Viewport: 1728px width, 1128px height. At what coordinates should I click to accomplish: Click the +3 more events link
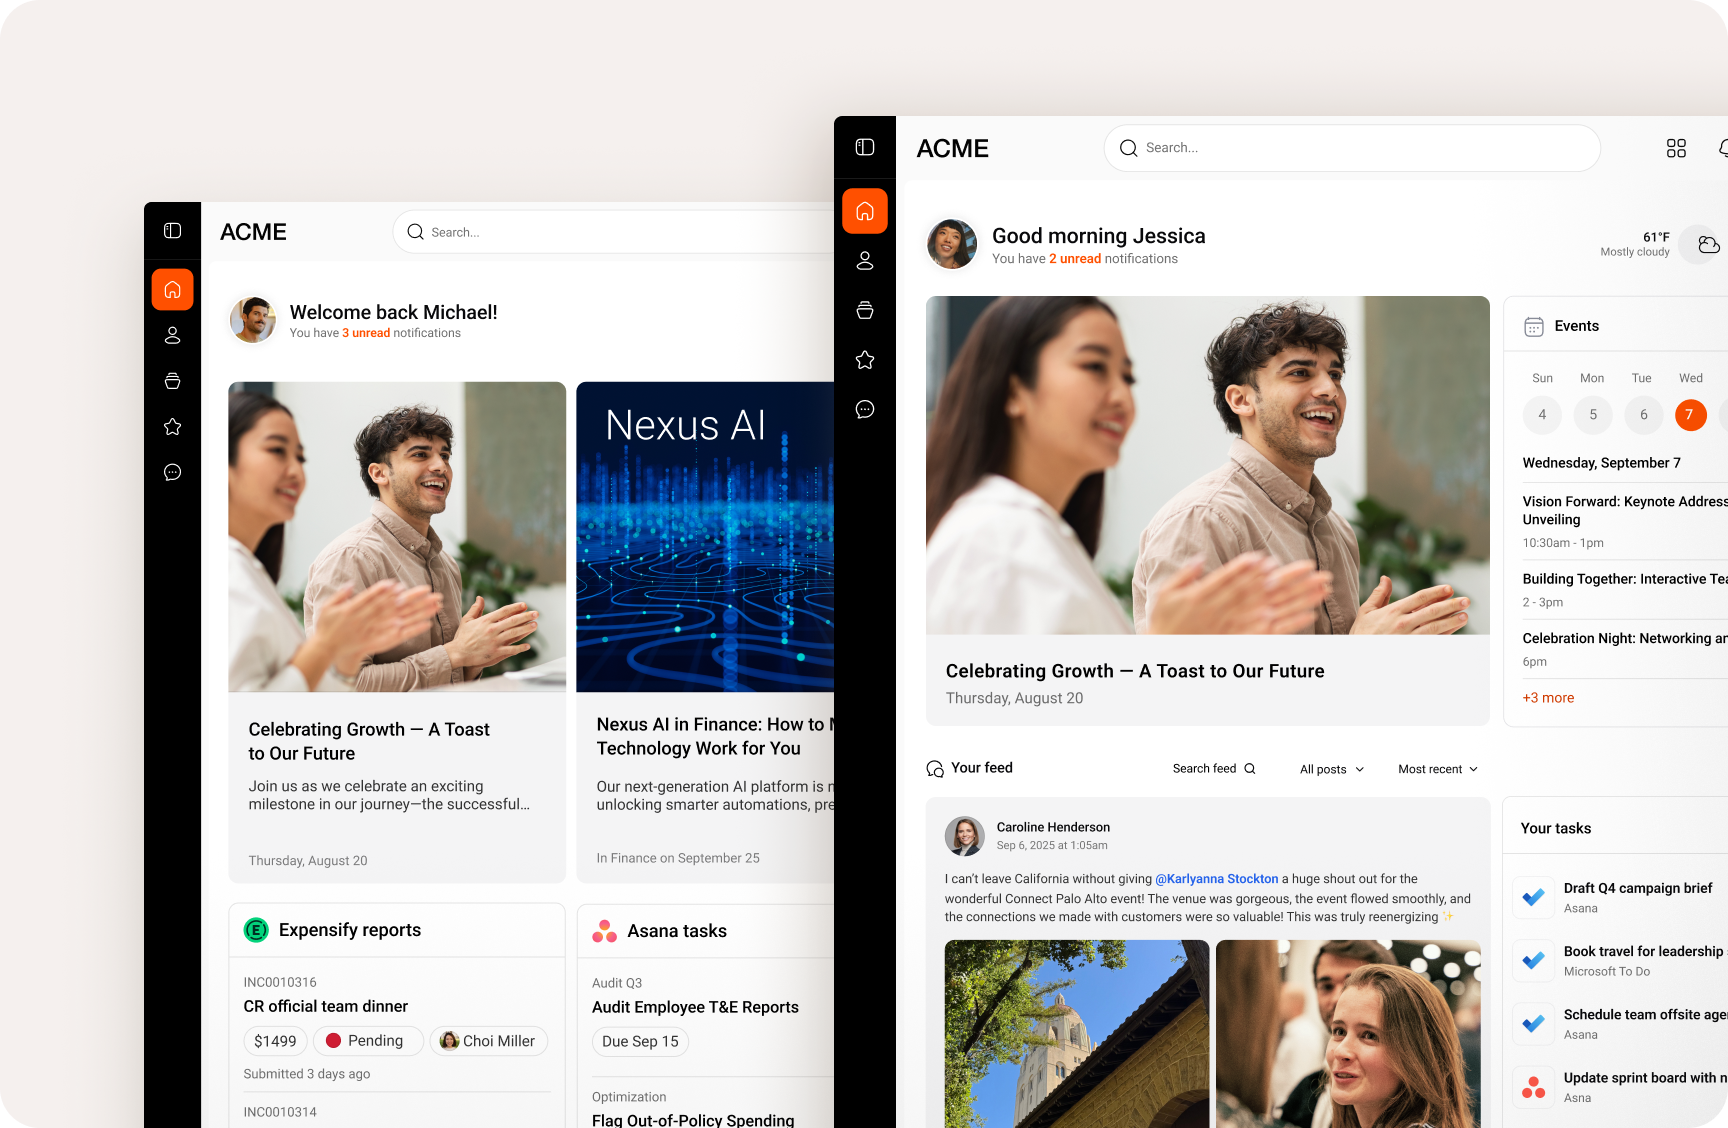pos(1548,698)
